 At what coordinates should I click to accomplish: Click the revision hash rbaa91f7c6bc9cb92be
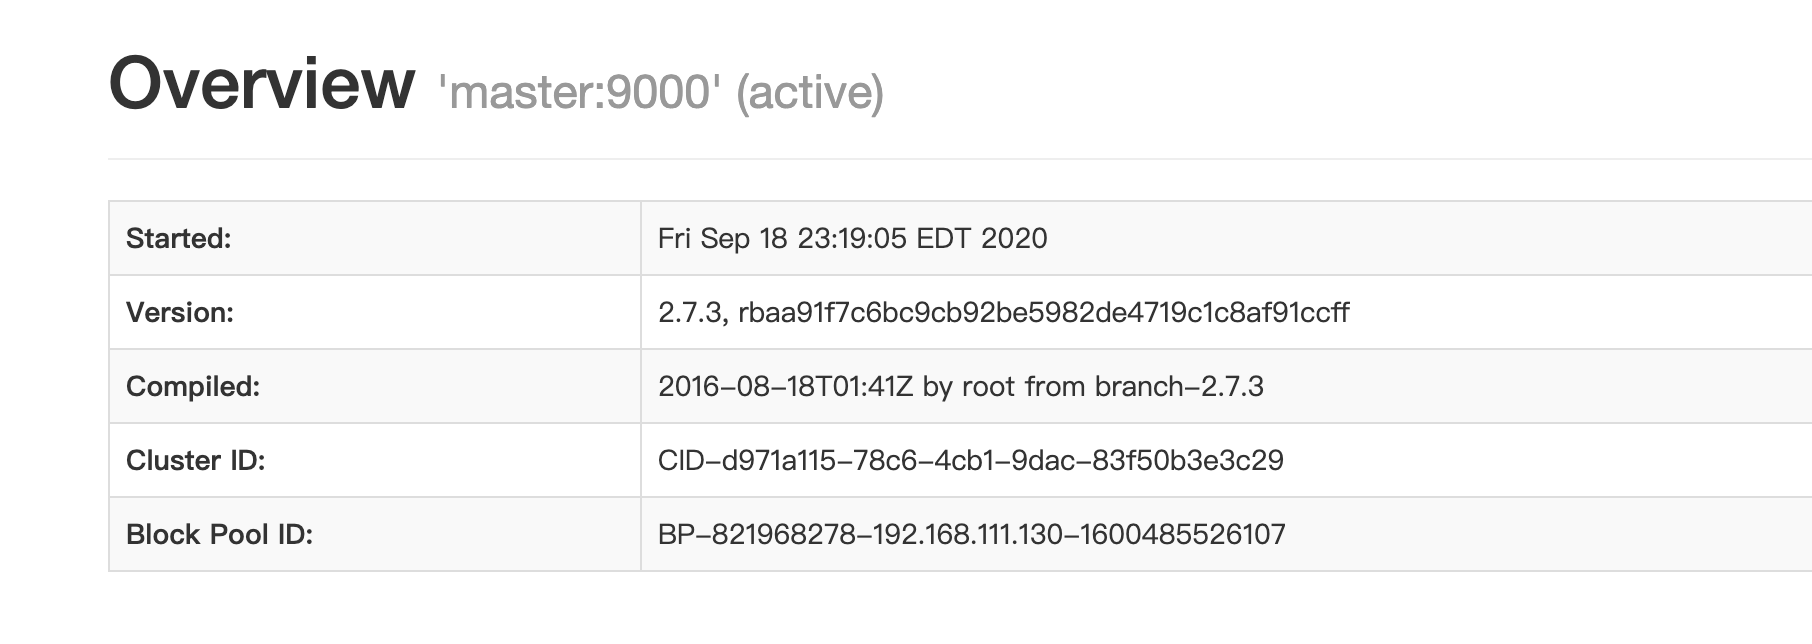point(1044,312)
